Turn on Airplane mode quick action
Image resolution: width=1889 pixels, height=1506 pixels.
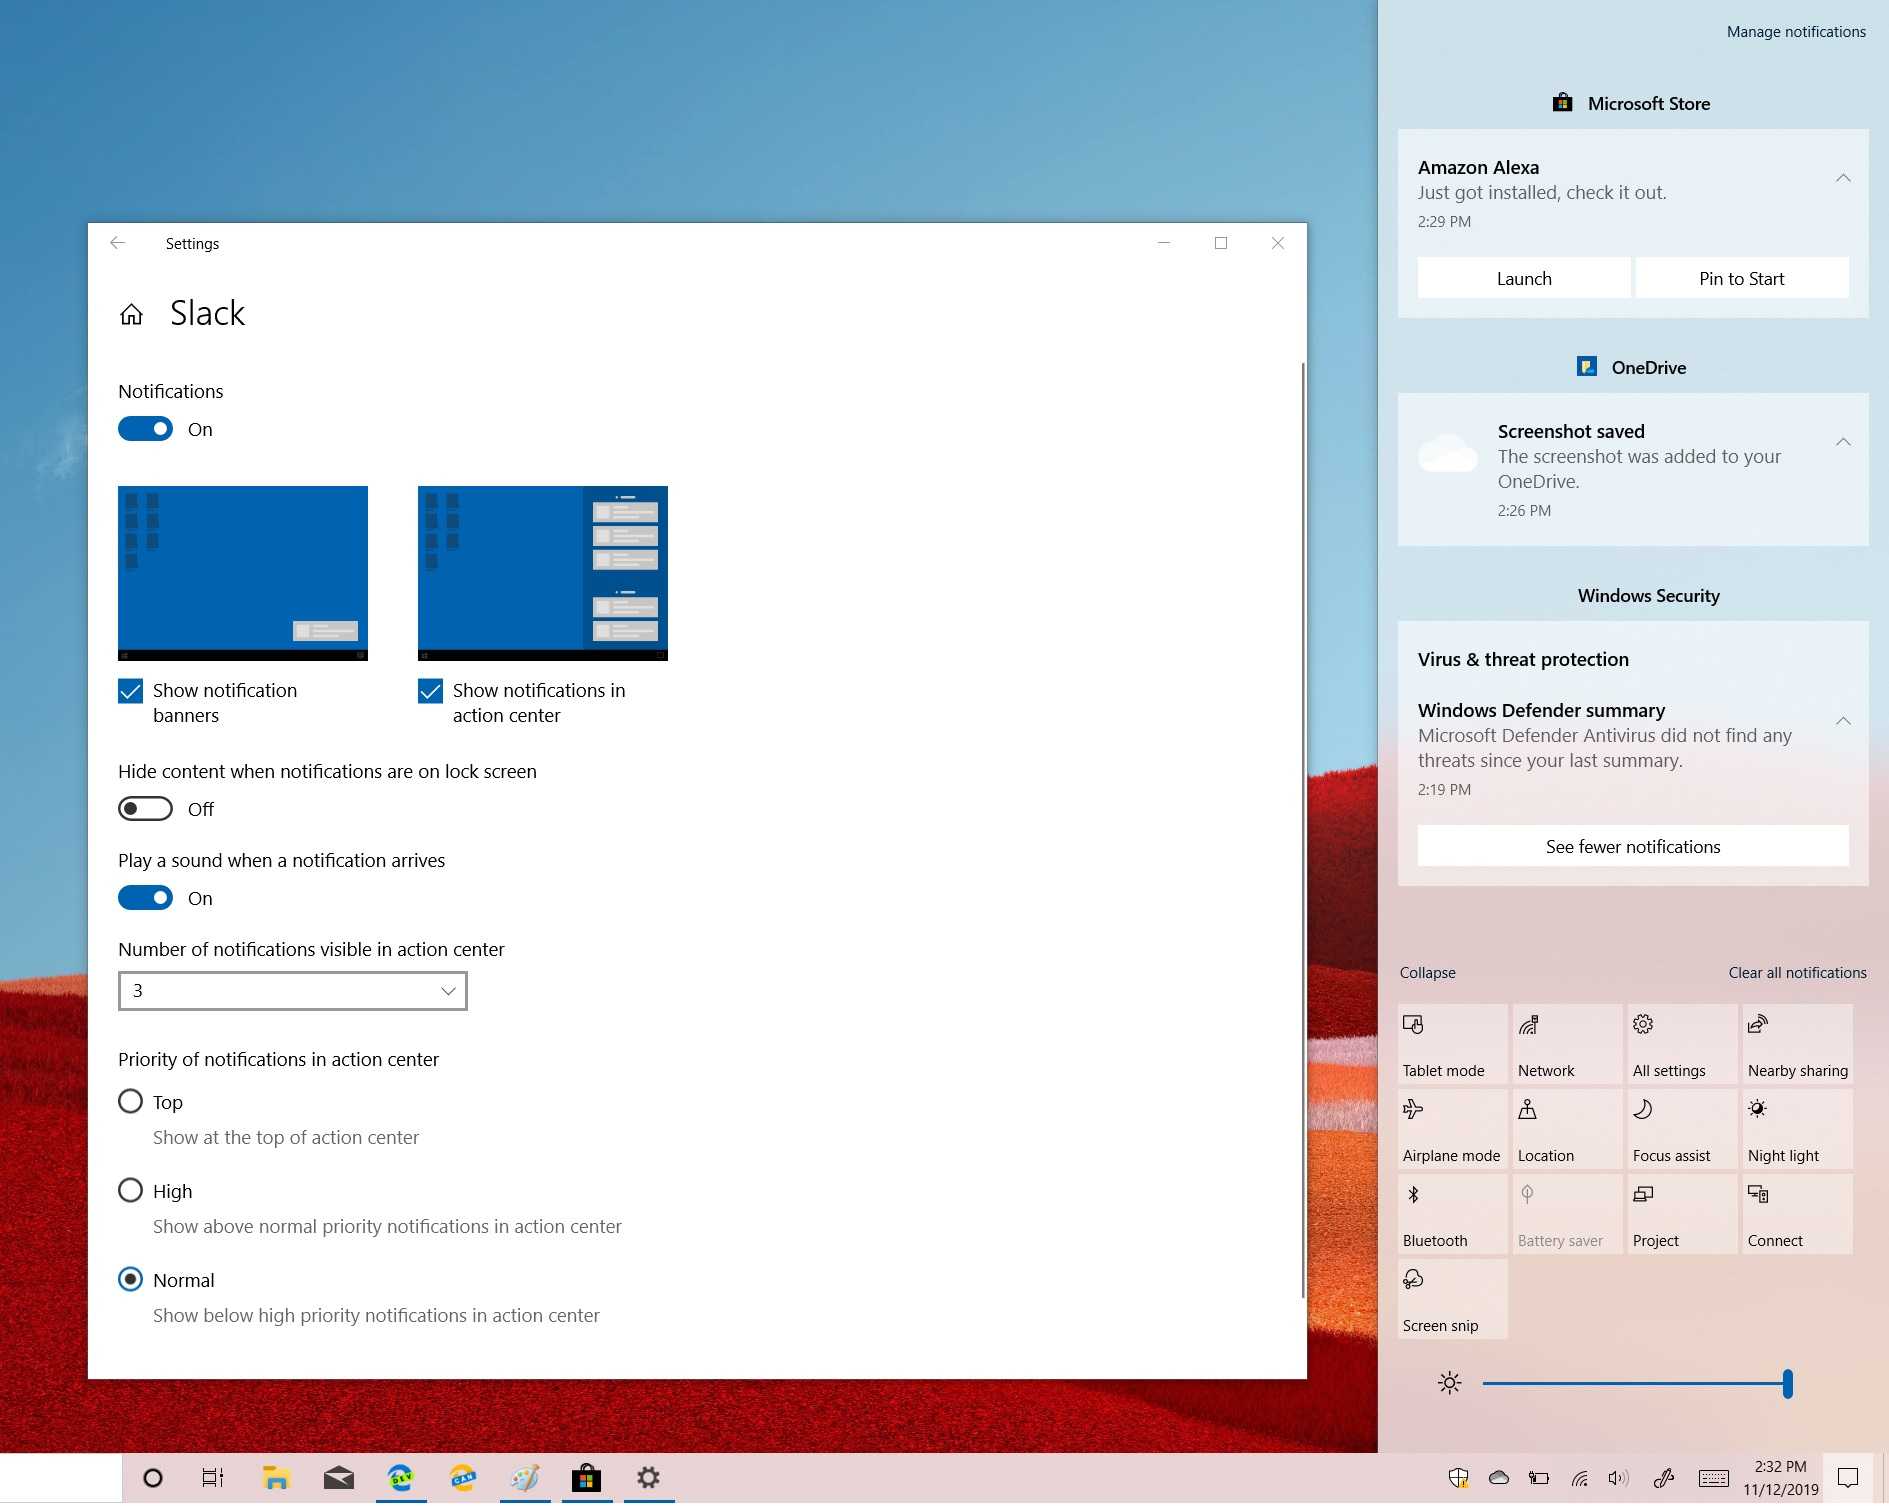point(1451,1129)
